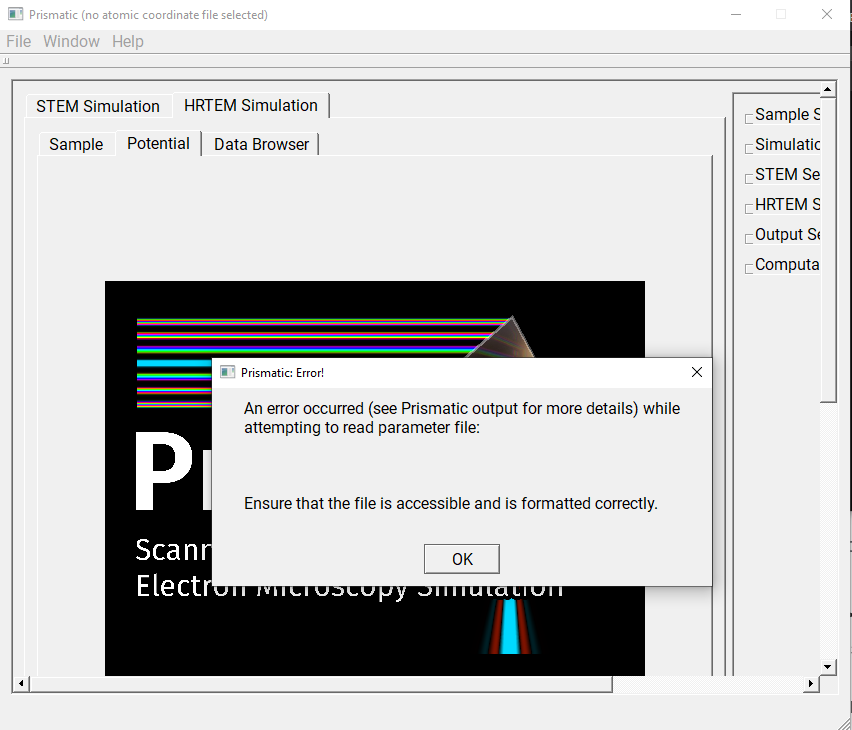
Task: Toggle the Sample S... checkbox
Action: coord(749,118)
